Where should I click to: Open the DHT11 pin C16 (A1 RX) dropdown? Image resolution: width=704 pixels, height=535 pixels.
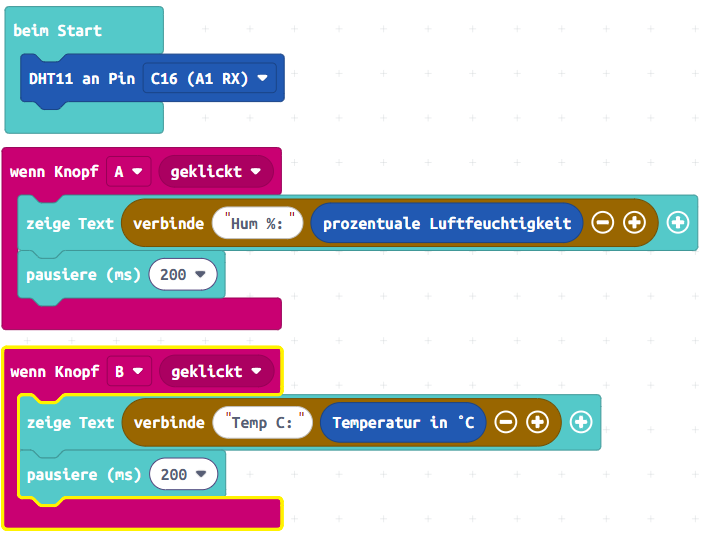209,78
